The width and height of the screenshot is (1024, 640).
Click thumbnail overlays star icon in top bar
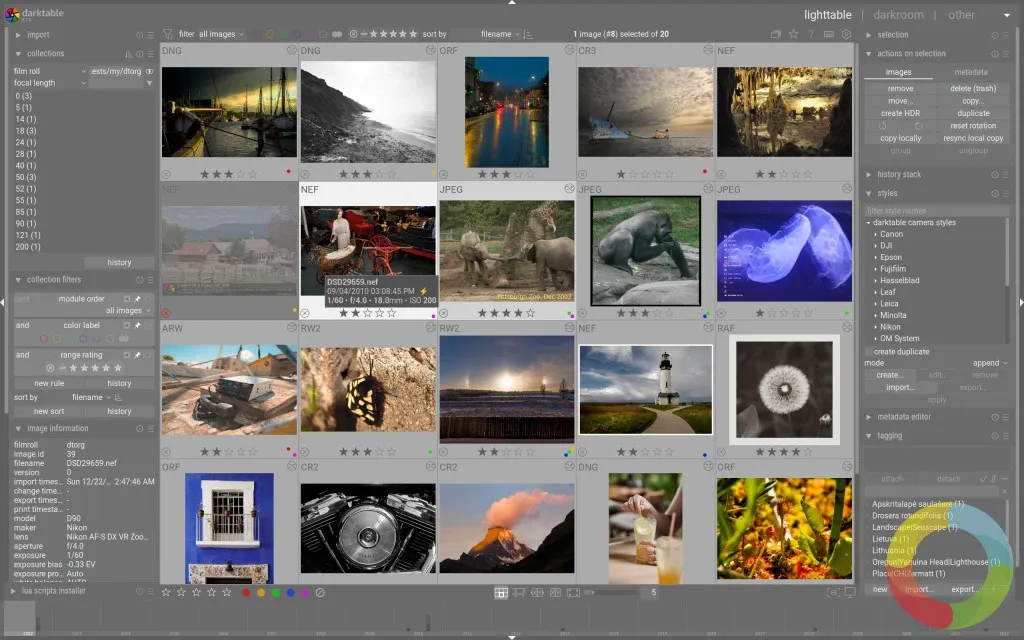793,34
